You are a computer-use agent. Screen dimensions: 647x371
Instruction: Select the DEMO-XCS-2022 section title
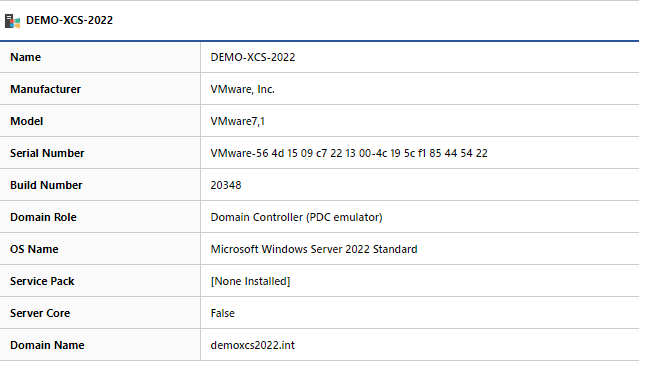69,20
